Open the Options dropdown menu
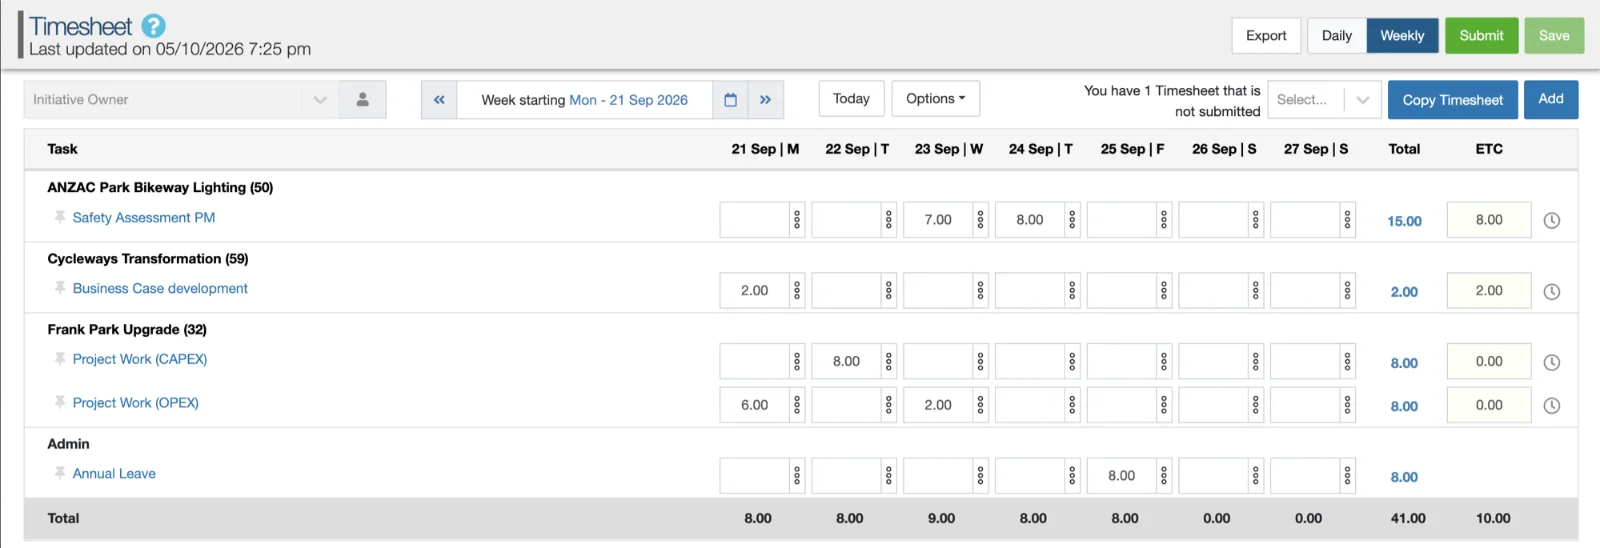Screen dimensions: 1600x548 (x=936, y=99)
